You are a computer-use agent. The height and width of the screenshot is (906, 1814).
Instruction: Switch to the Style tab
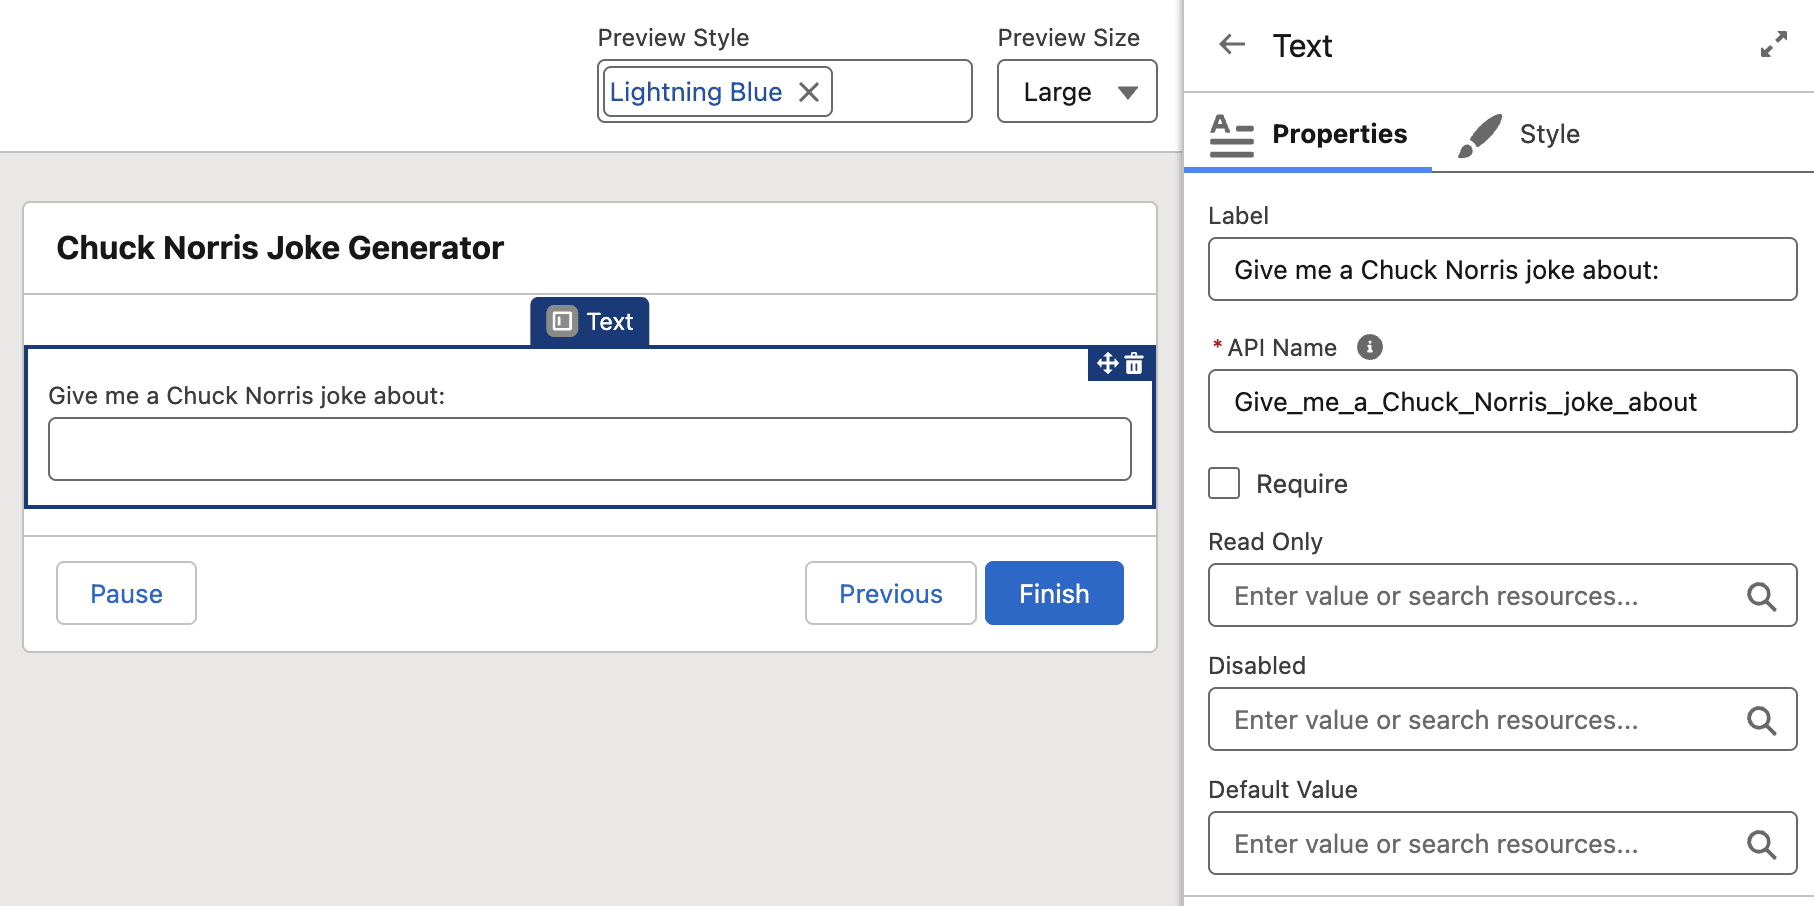[1520, 134]
